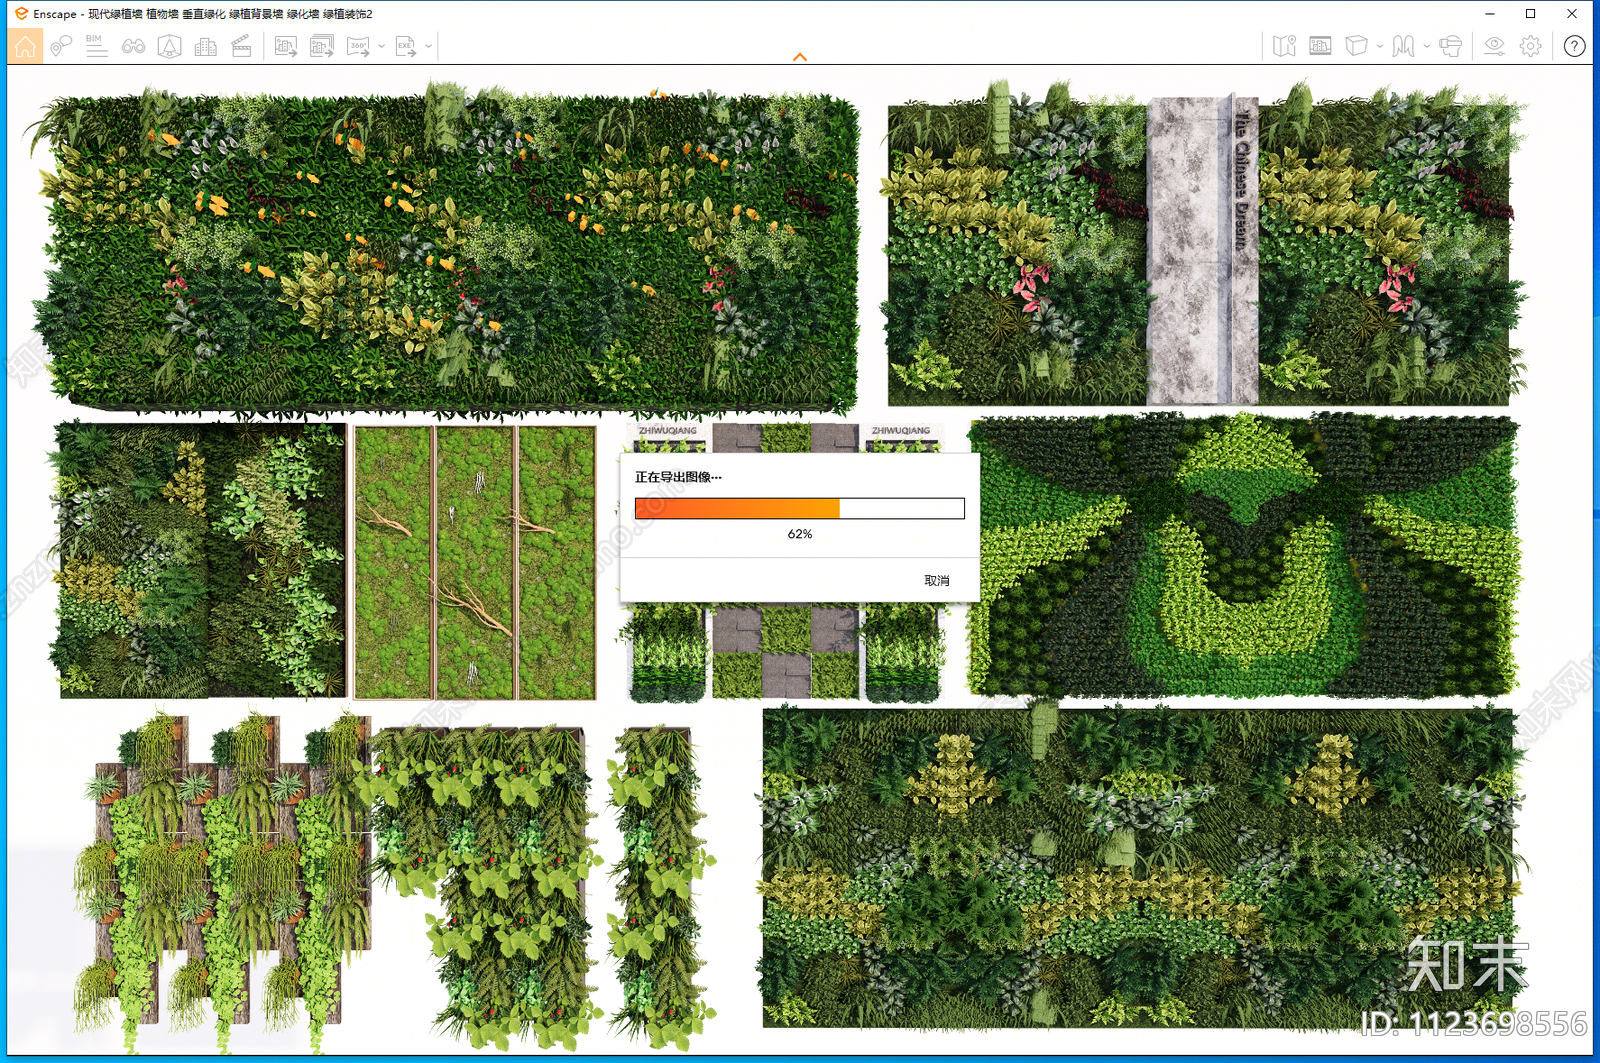Minimize the Enscape window
Image resolution: width=1600 pixels, height=1063 pixels.
[x=1490, y=14]
